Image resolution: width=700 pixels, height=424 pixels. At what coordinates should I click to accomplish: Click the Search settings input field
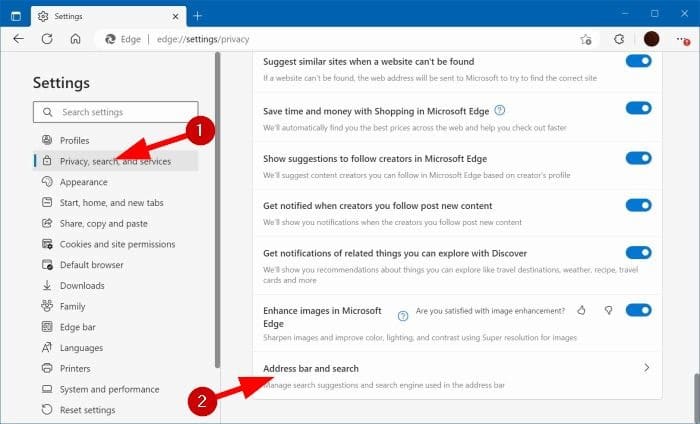click(x=116, y=112)
